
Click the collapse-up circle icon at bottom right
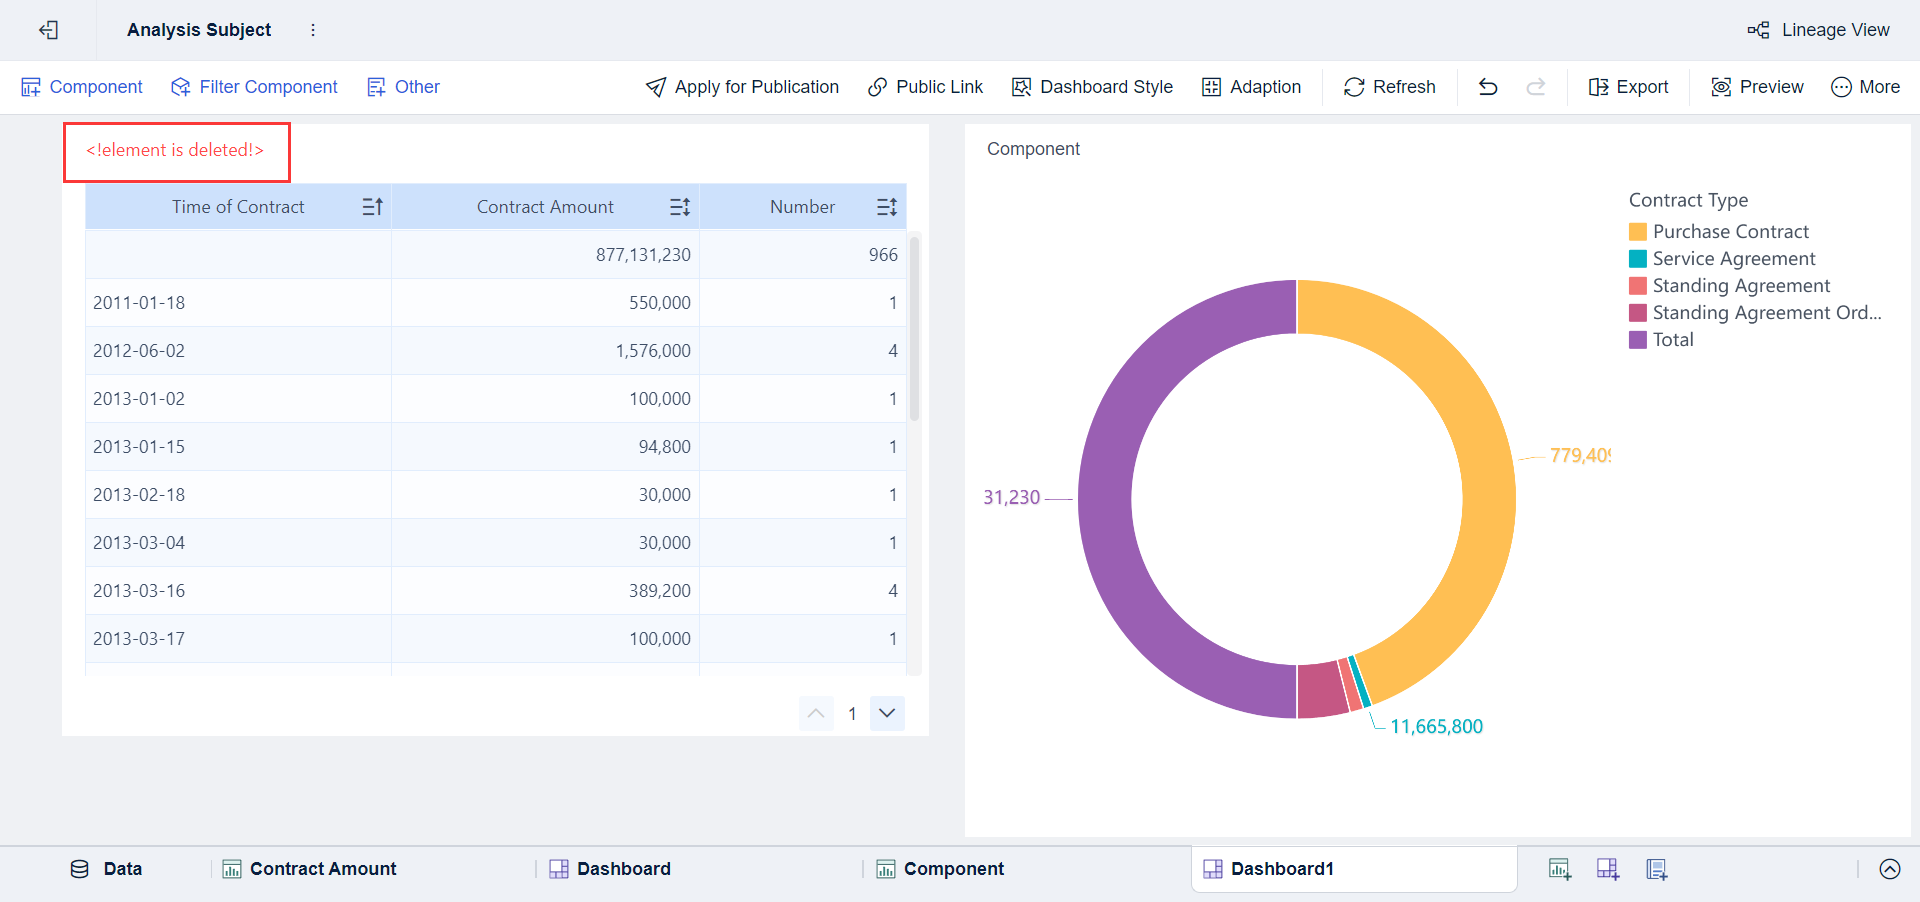click(1889, 869)
